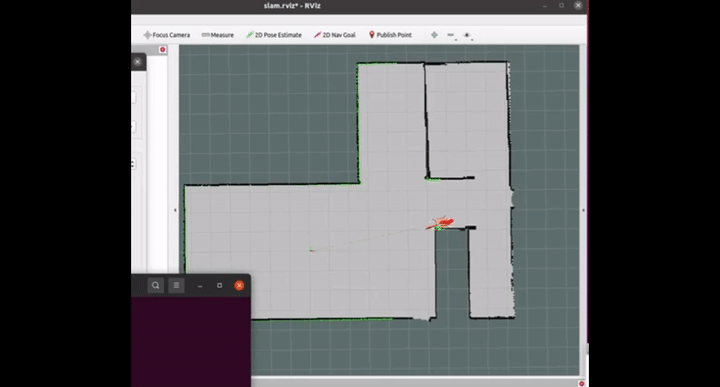The height and width of the screenshot is (387, 720).
Task: Minimize the RViz window
Action: coord(545,6)
